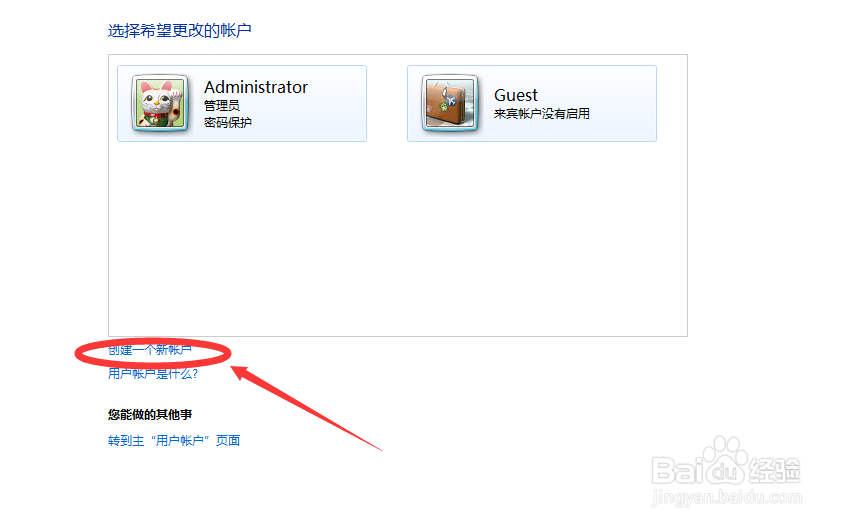Viewport: 850px width, 527px height.
Task: Open the 用户帐户是什么? help link
Action: (153, 374)
